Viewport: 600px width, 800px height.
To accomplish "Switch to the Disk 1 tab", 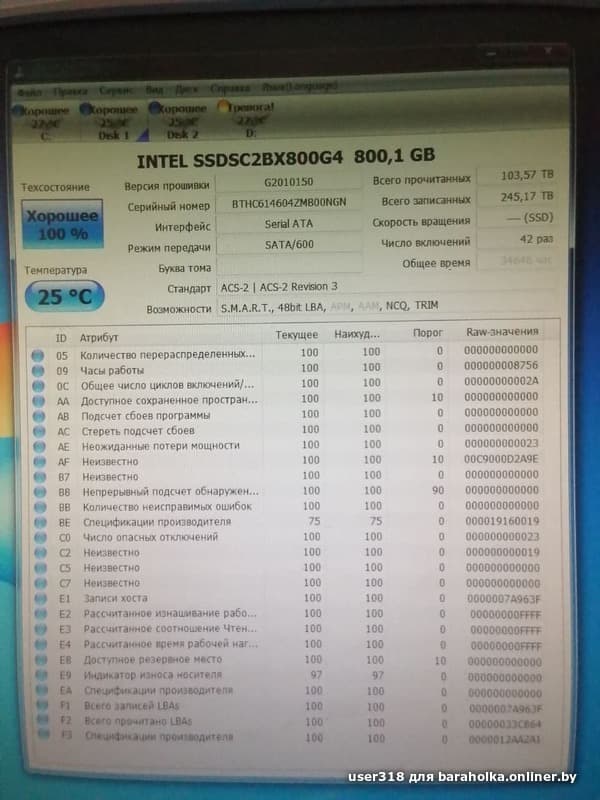I will 111,122.
